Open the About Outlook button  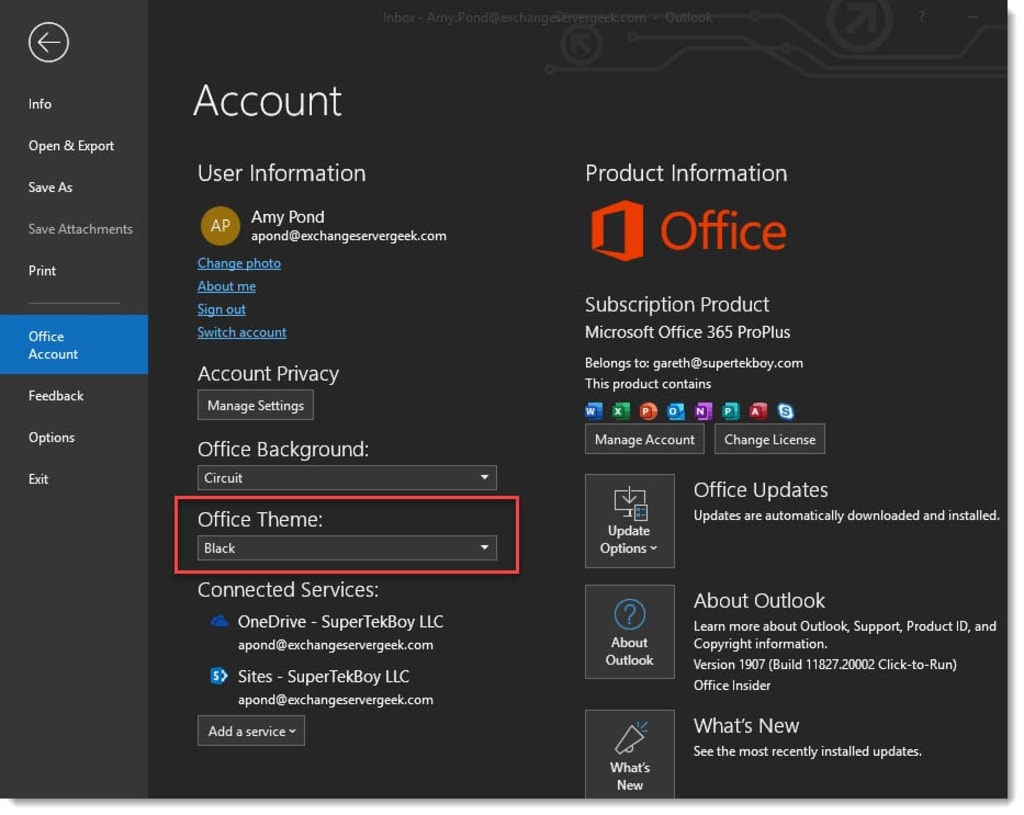pyautogui.click(x=630, y=632)
